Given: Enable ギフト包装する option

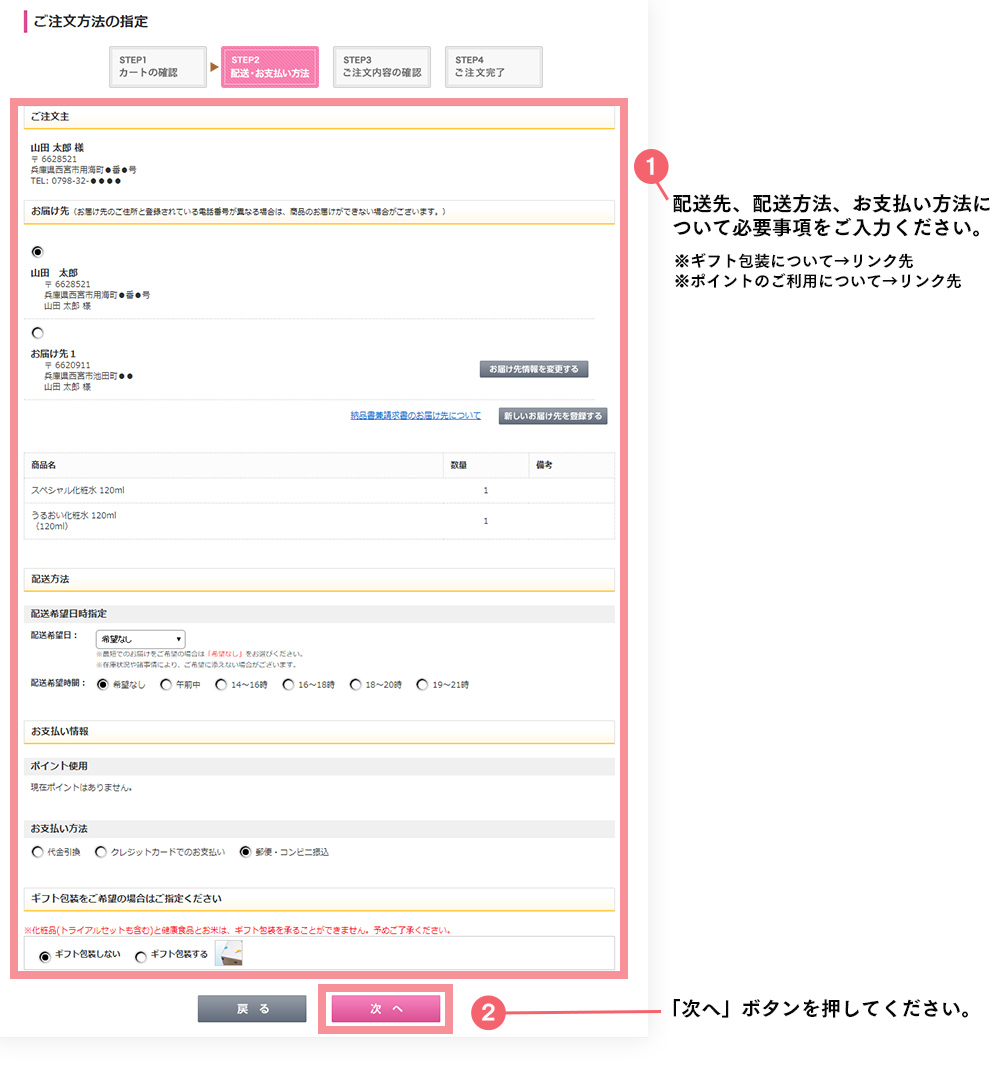Looking at the screenshot, I should point(141,956).
